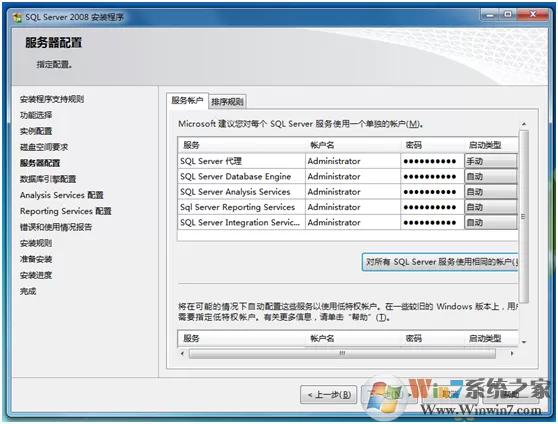This screenshot has width=558, height=424.
Task: Click the vertical scrollbar down arrow
Action: point(524,342)
